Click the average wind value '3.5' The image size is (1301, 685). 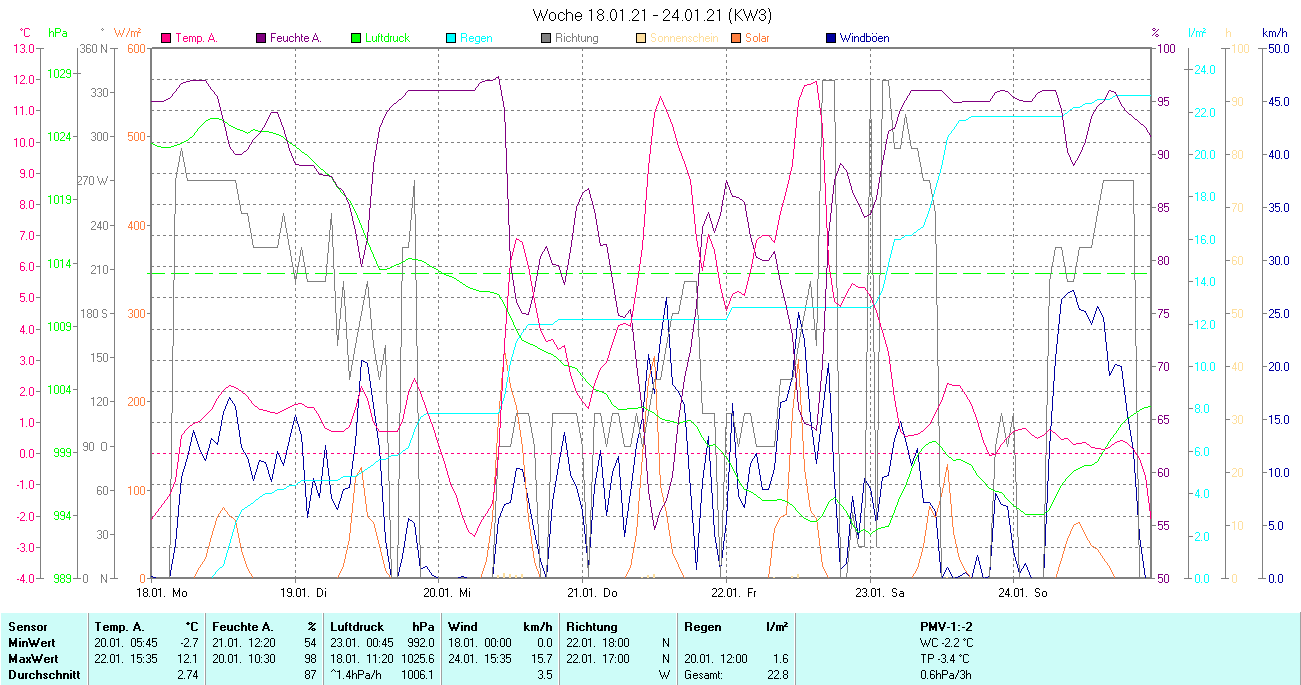tap(545, 675)
